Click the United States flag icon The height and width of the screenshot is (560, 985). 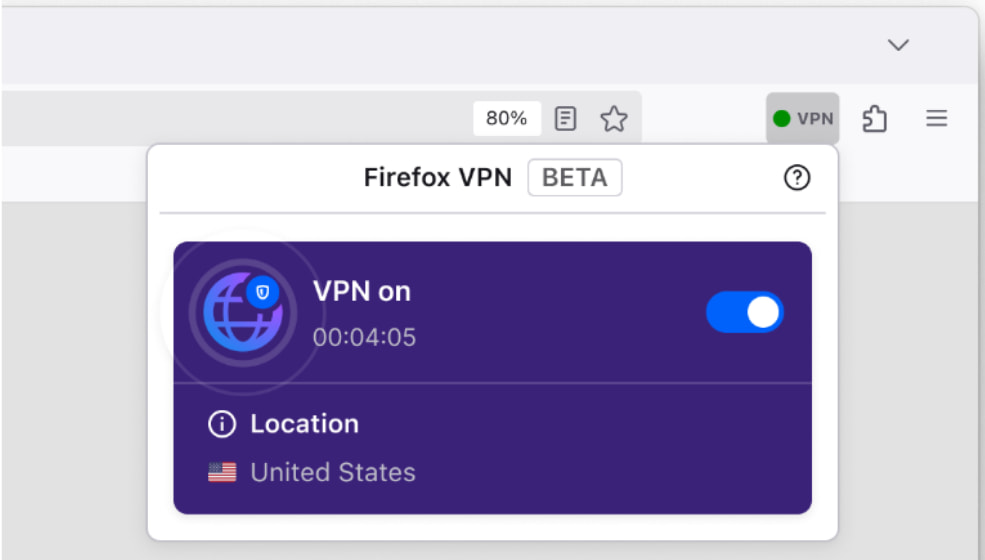[222, 472]
